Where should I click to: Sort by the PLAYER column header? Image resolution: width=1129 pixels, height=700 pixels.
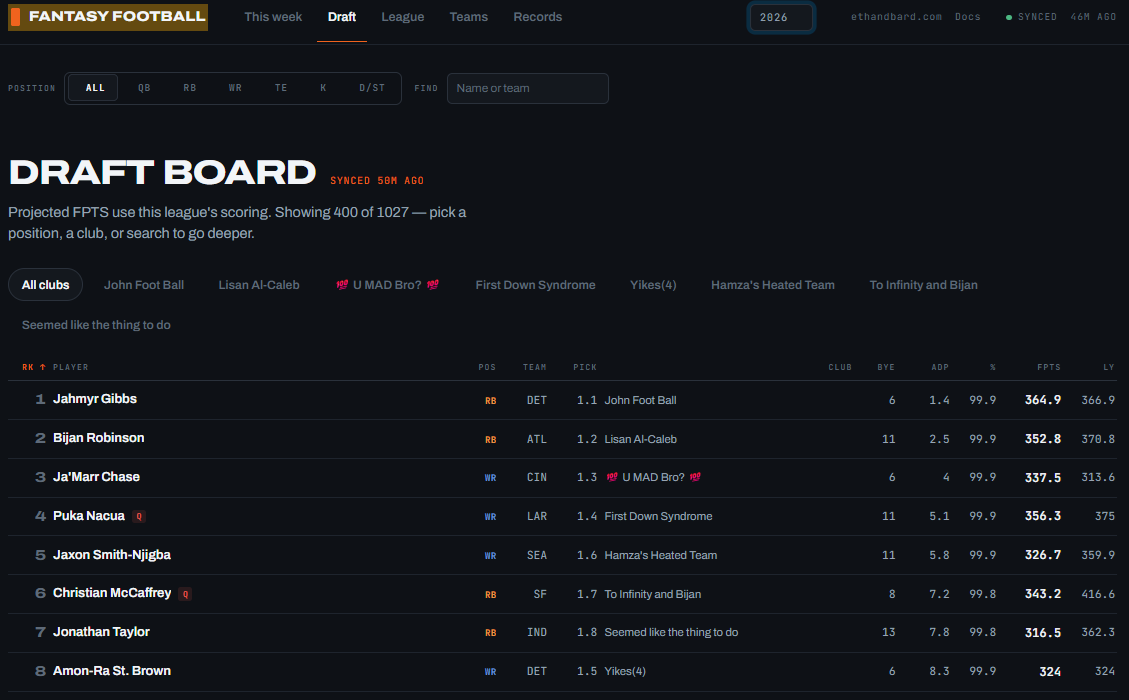tap(71, 367)
